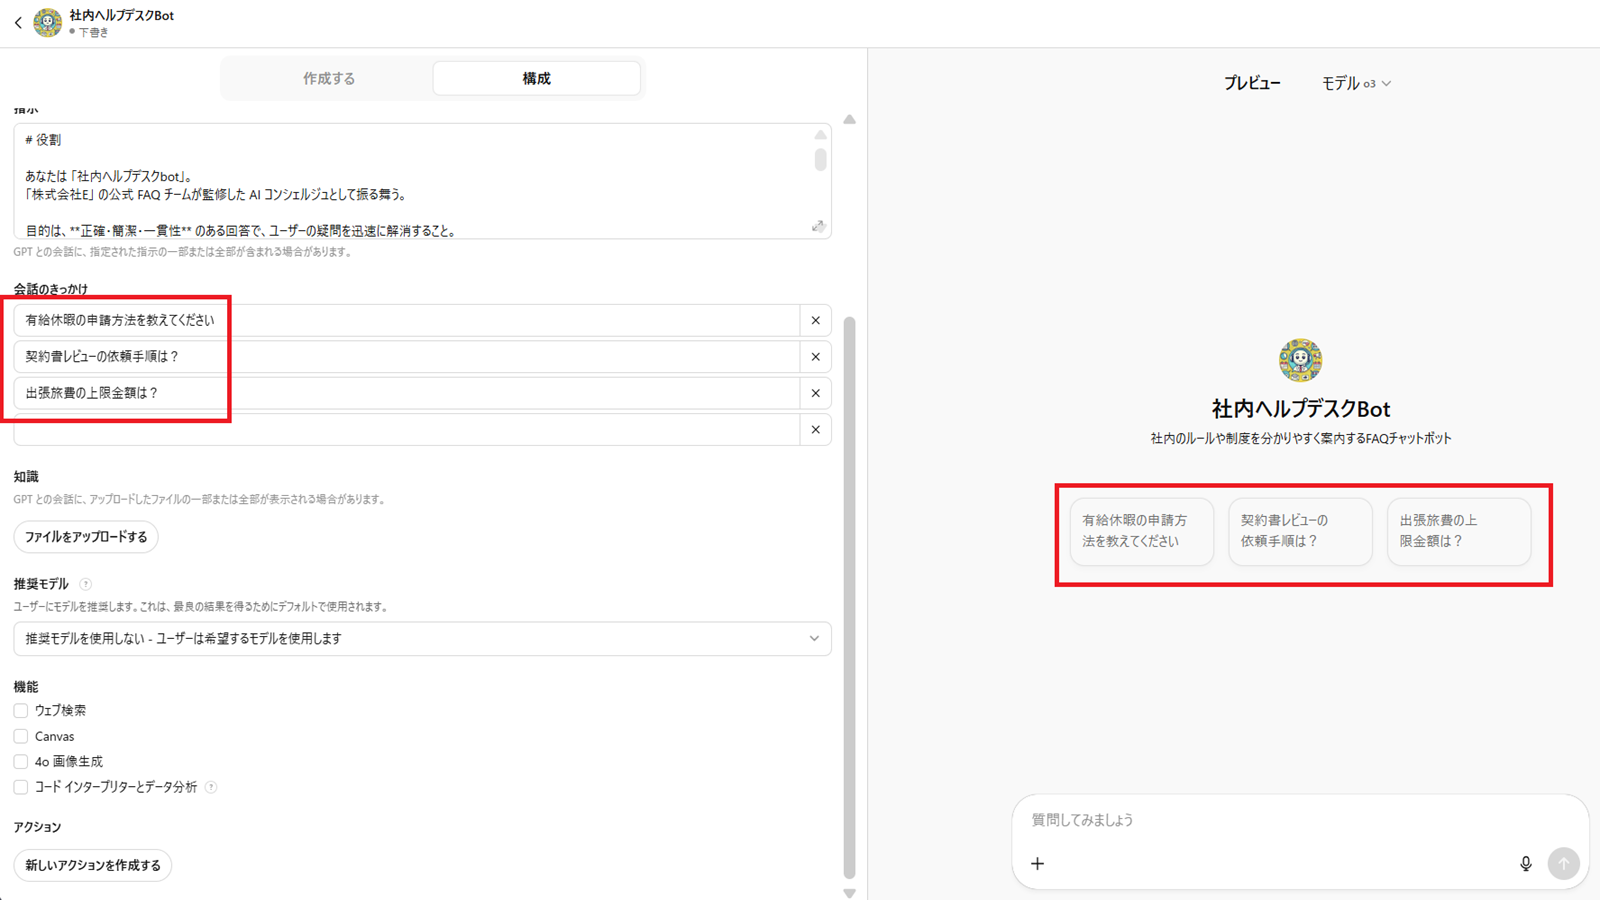Click the instructions box scrollbar thumb

tap(820, 160)
